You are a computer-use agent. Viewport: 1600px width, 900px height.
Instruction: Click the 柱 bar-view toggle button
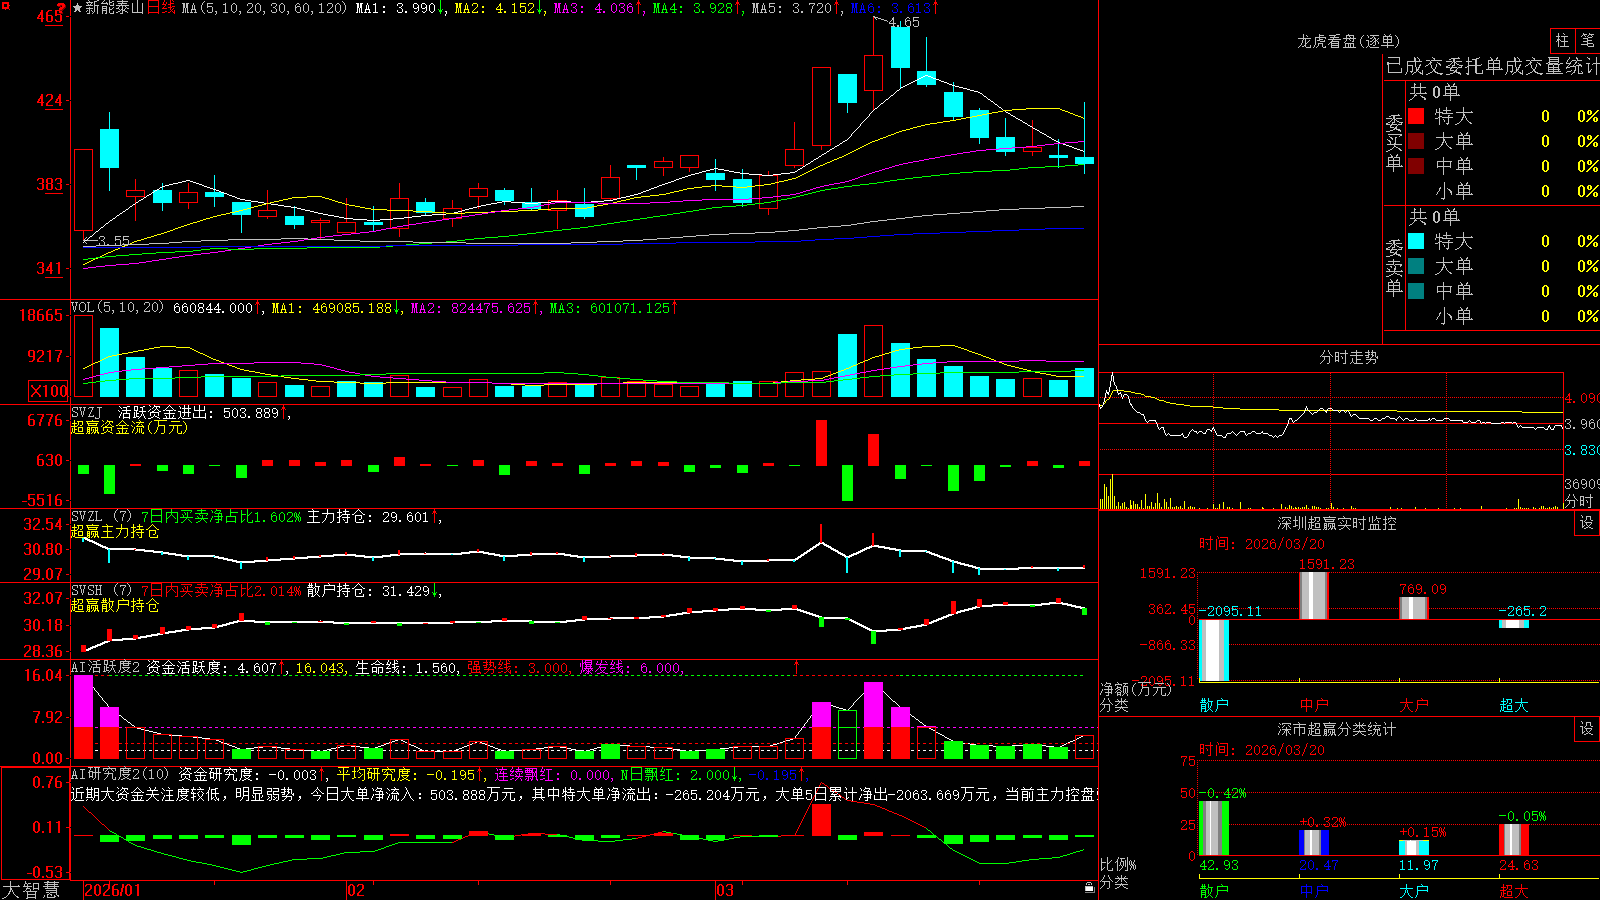tap(1562, 40)
